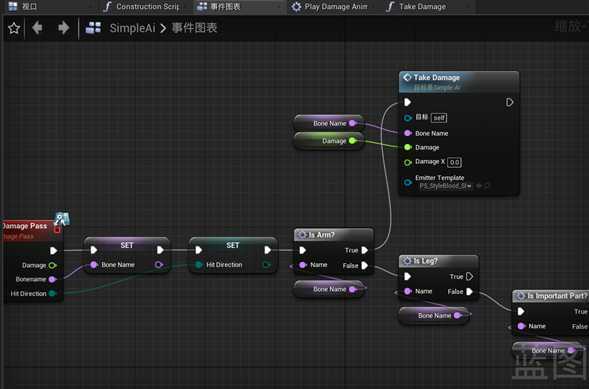589x389 pixels.
Task: Select the Take Damage node title
Action: pos(436,78)
